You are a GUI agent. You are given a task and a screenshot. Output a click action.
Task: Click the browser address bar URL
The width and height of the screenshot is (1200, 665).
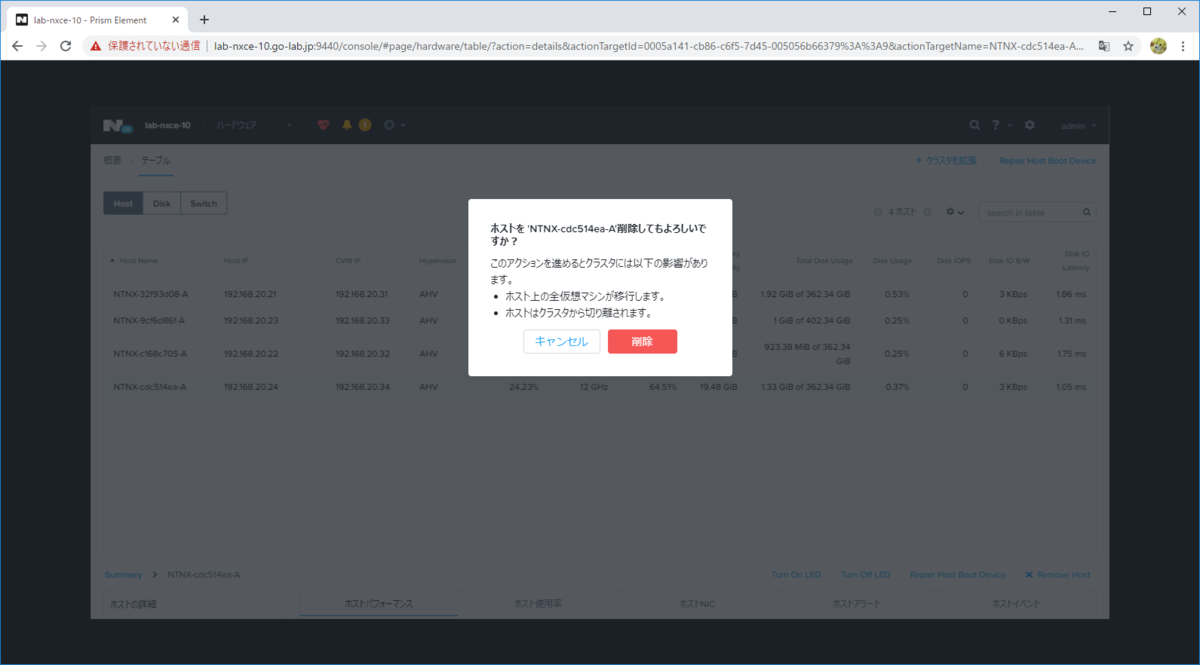click(x=649, y=46)
